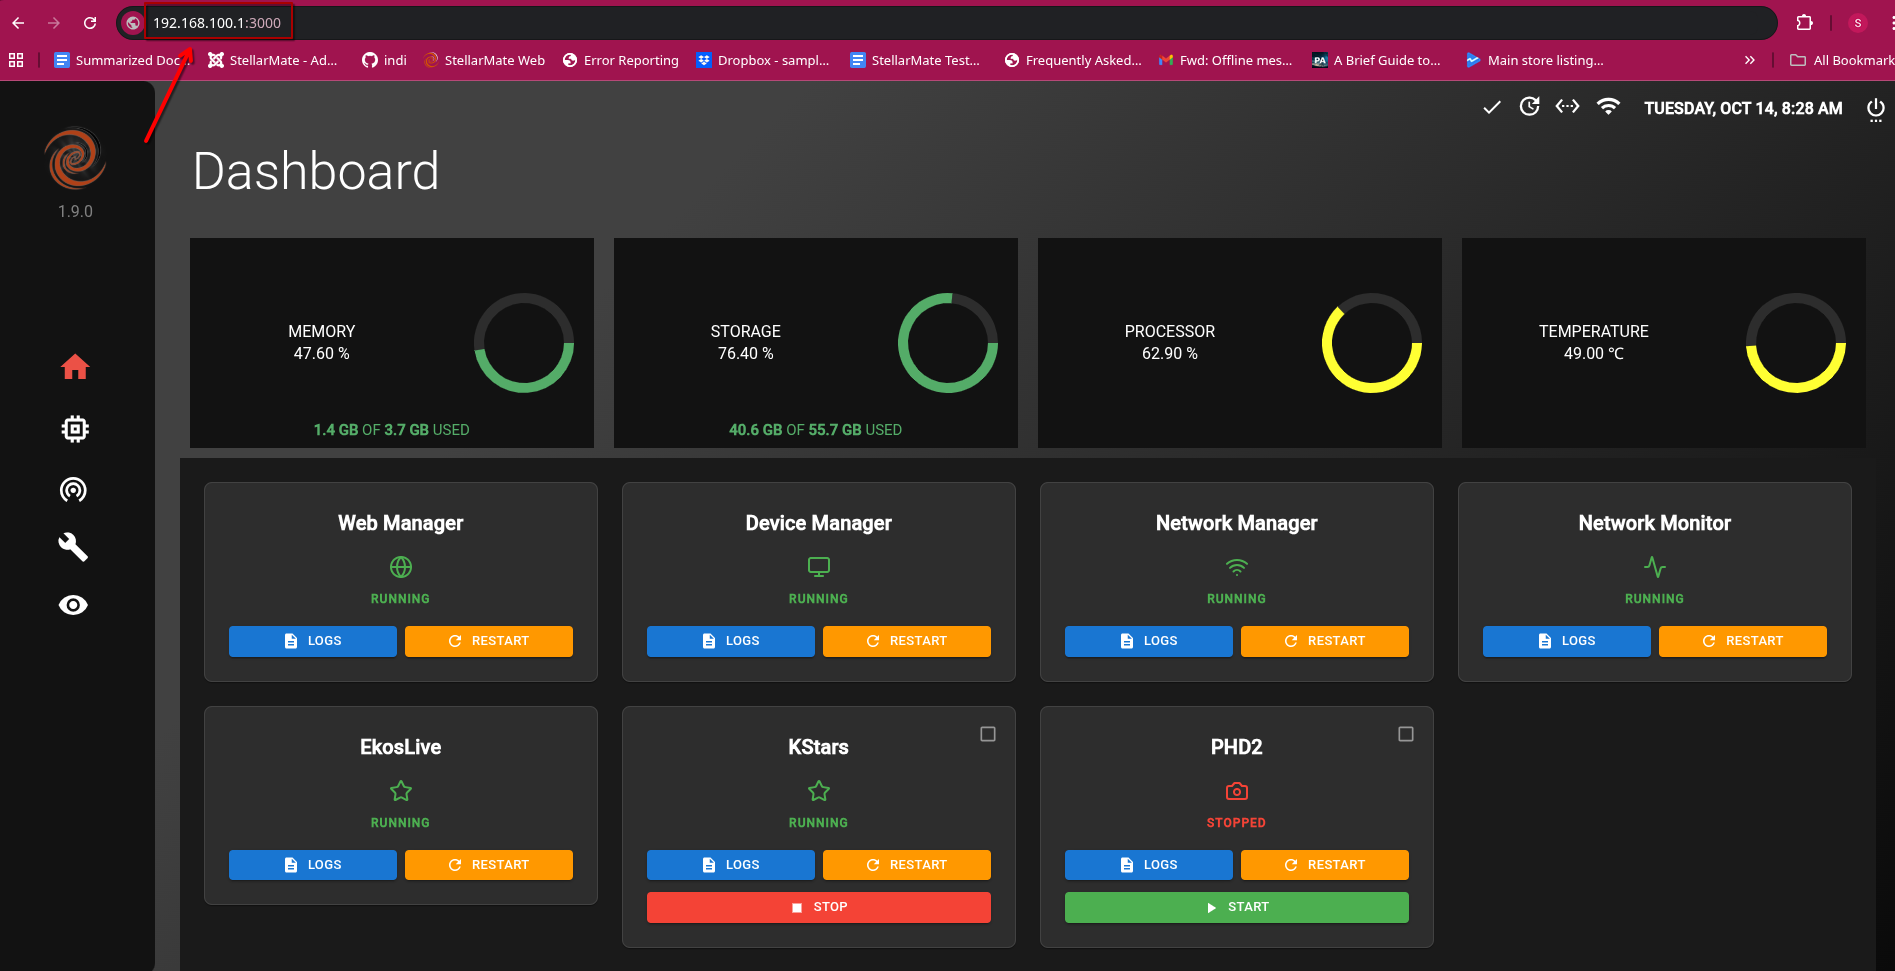Open the wrench tools sidebar icon
Viewport: 1895px width, 971px height.
coord(73,547)
